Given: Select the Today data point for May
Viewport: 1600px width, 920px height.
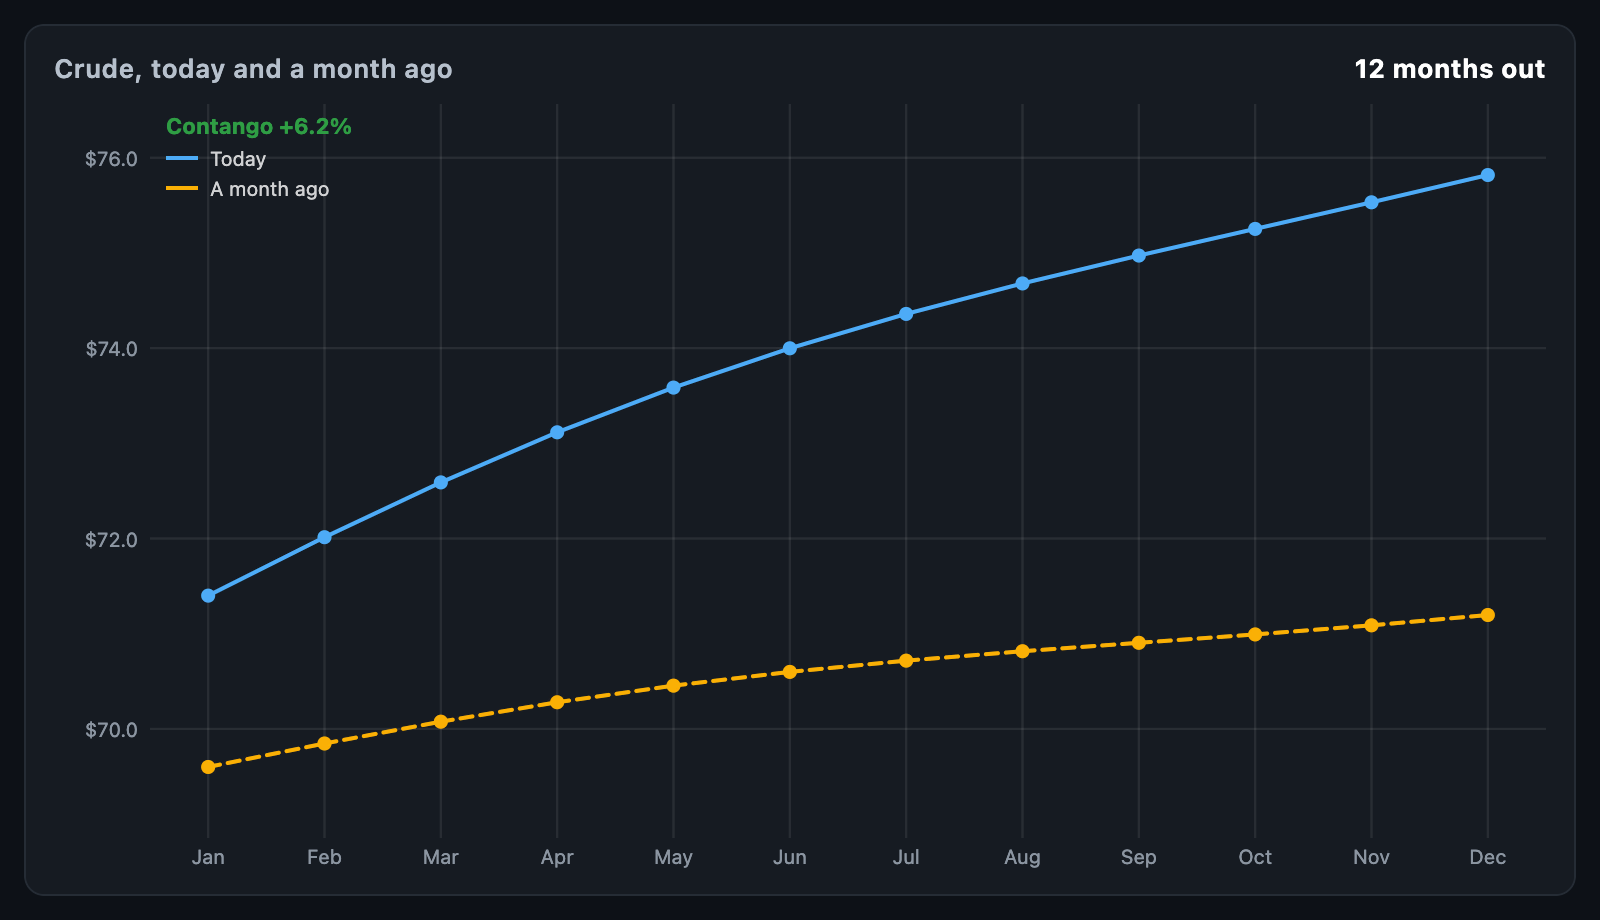Looking at the screenshot, I should pyautogui.click(x=673, y=387).
